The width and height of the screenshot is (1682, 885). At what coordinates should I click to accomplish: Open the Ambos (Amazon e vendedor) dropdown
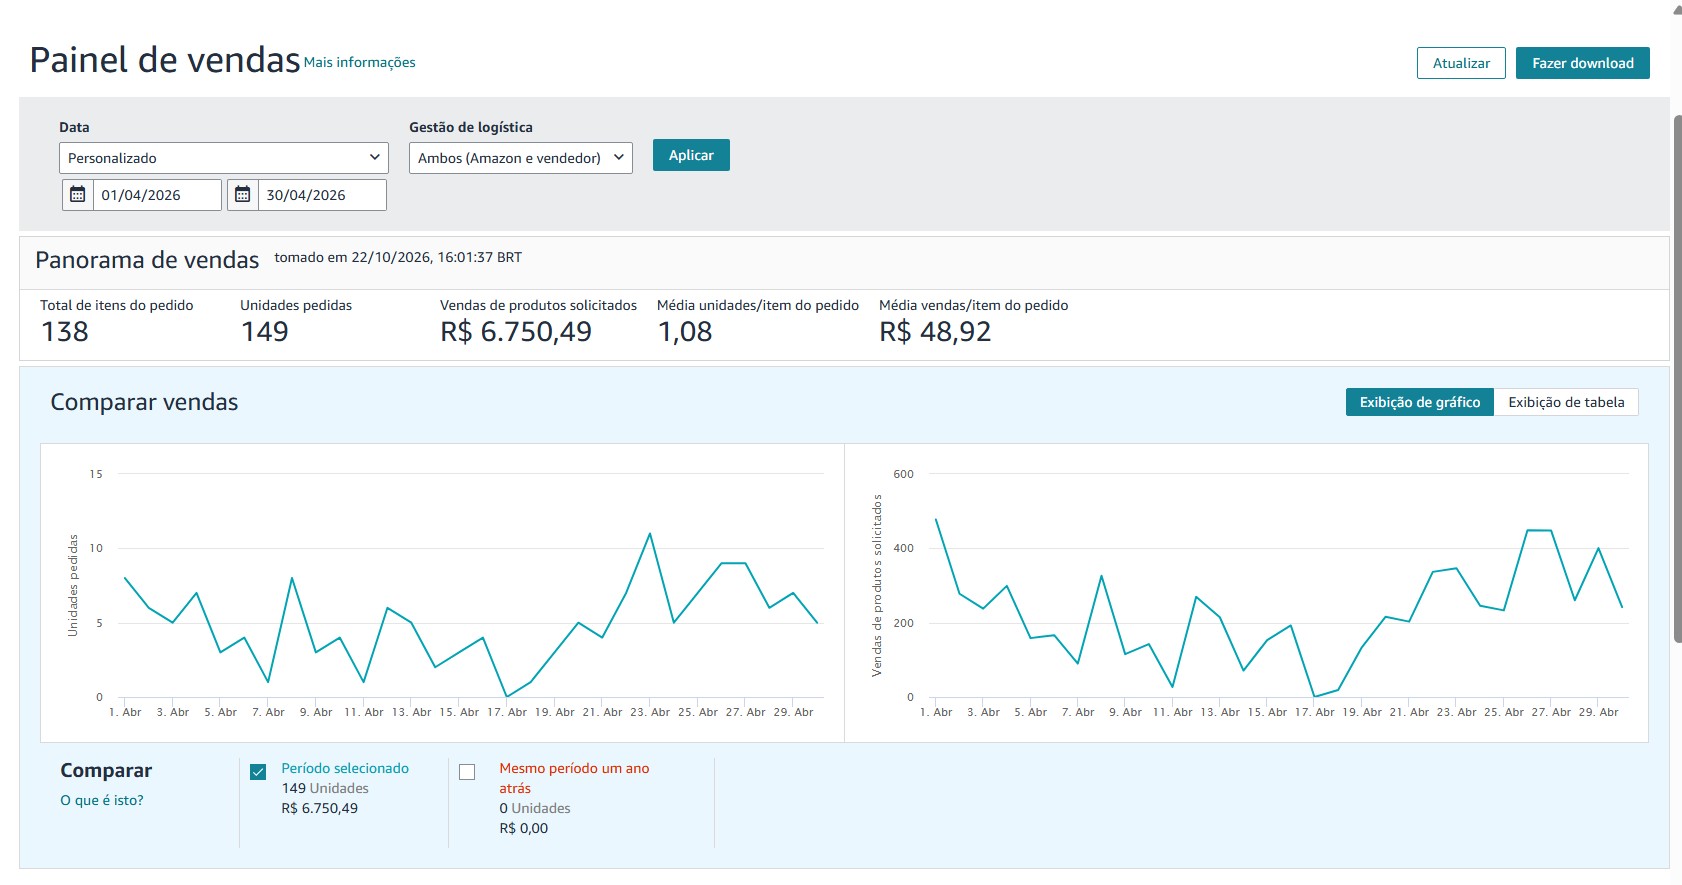click(521, 158)
